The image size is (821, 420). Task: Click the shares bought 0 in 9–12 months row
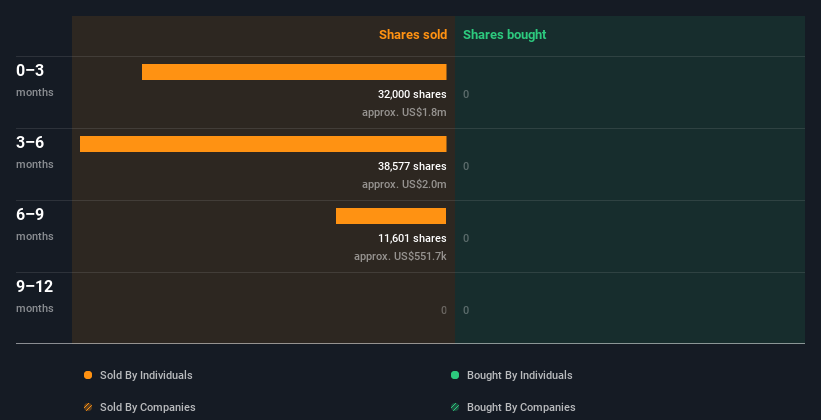(x=466, y=310)
